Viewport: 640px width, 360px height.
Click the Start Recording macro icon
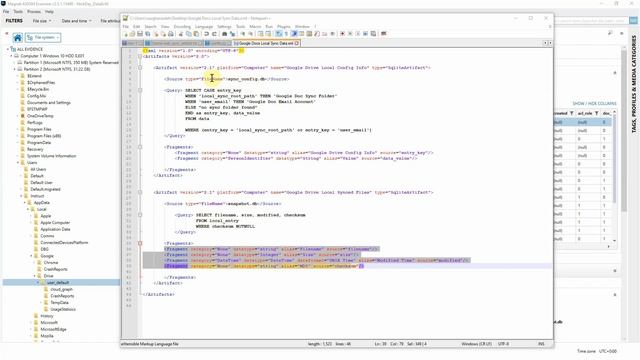coord(342,34)
